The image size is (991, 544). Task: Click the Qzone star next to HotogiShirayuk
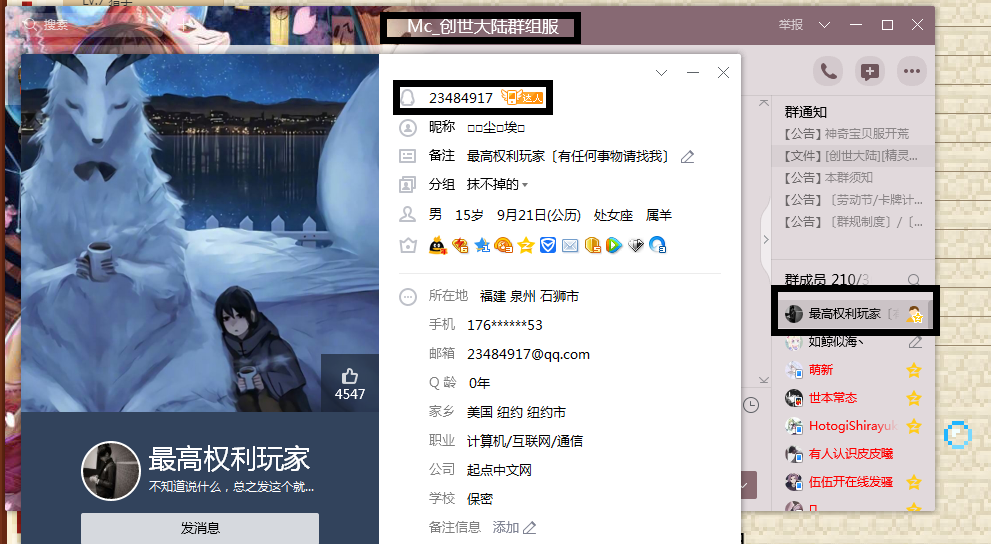[914, 426]
